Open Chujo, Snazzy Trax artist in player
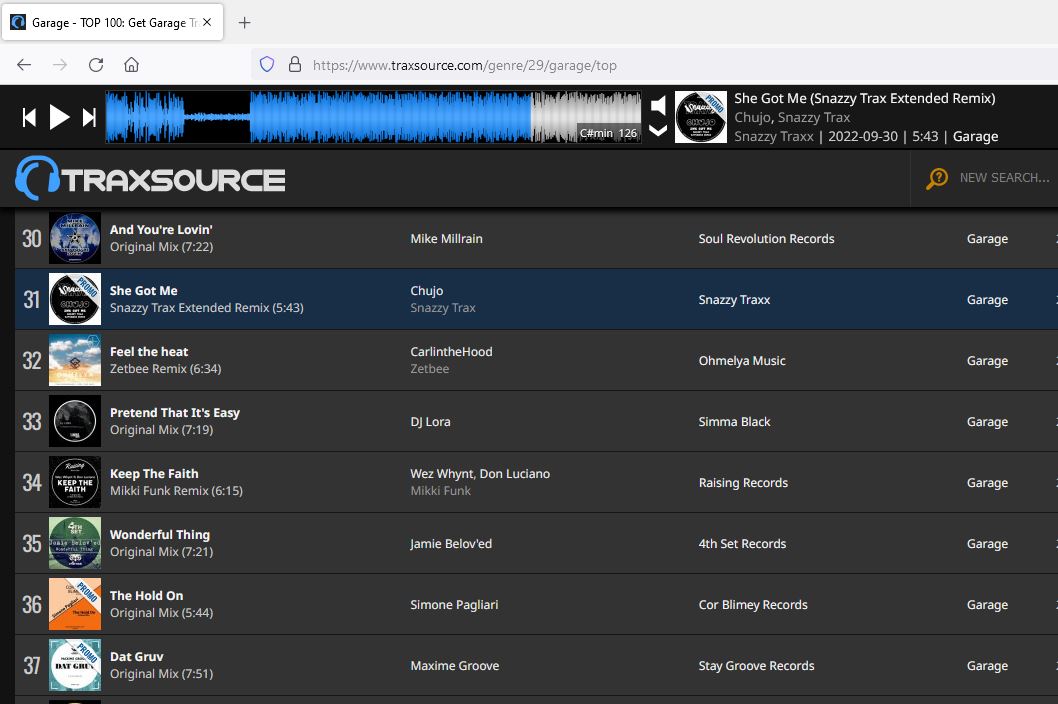Screen dimensions: 1058x704 click(x=791, y=117)
